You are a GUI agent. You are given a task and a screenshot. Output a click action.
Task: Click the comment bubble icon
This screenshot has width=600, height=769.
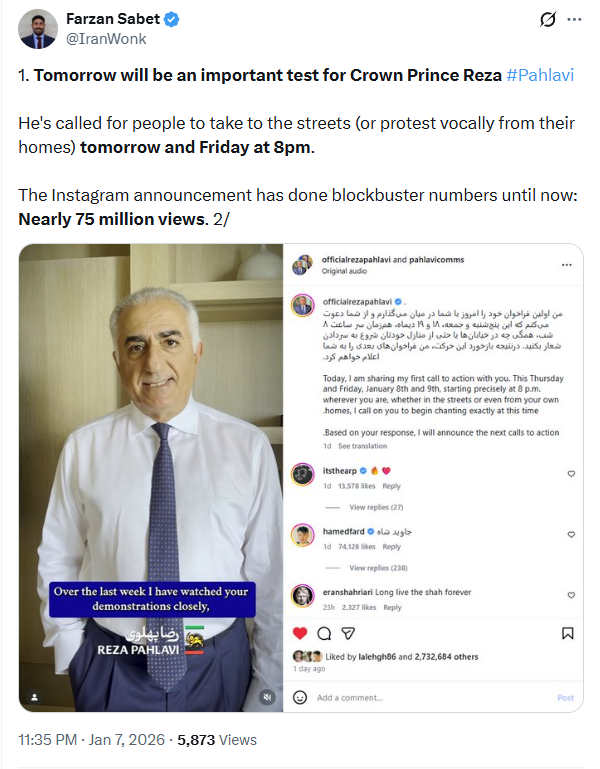324,634
